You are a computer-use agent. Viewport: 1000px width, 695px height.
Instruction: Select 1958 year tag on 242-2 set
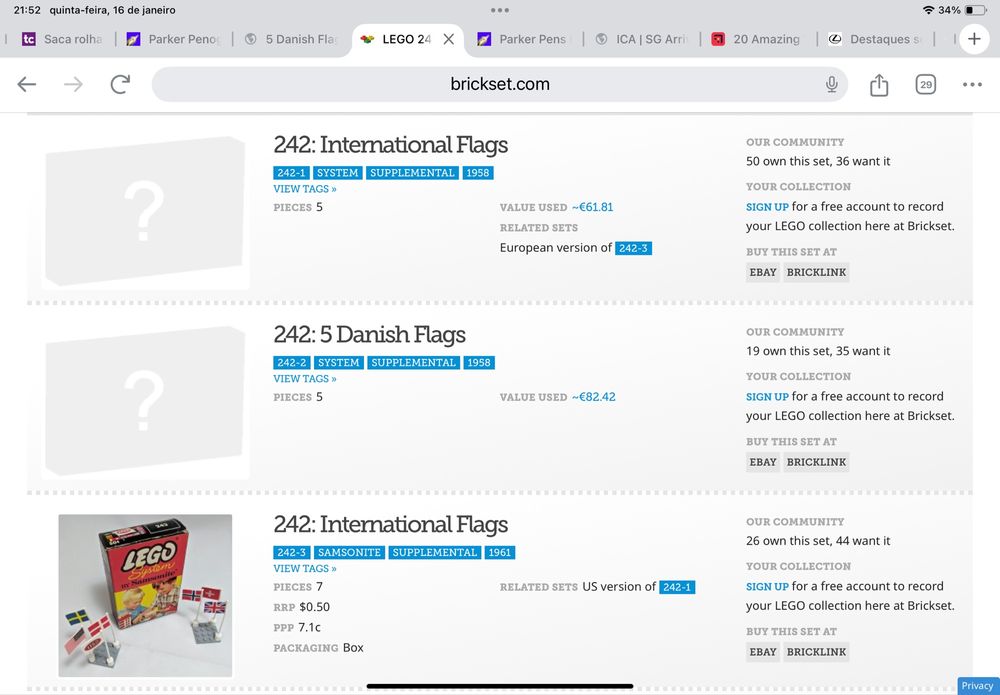tap(479, 363)
